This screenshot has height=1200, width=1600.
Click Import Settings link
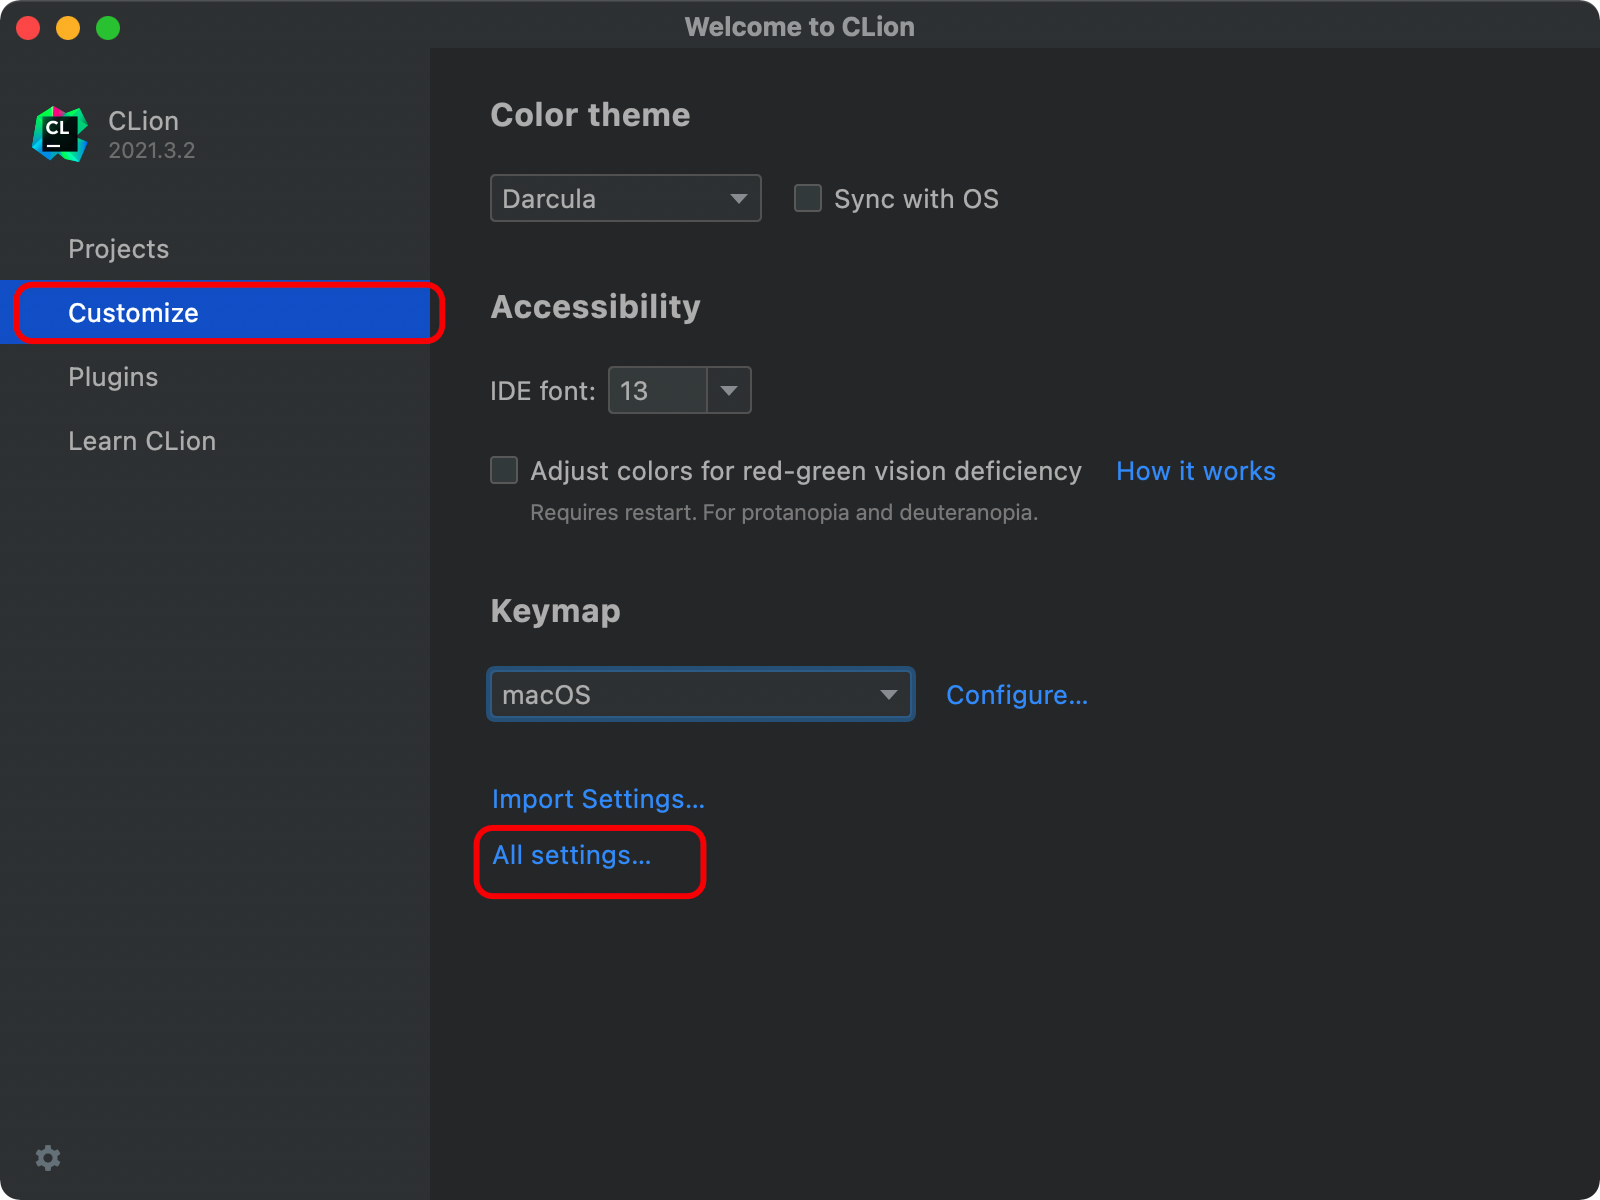[597, 798]
